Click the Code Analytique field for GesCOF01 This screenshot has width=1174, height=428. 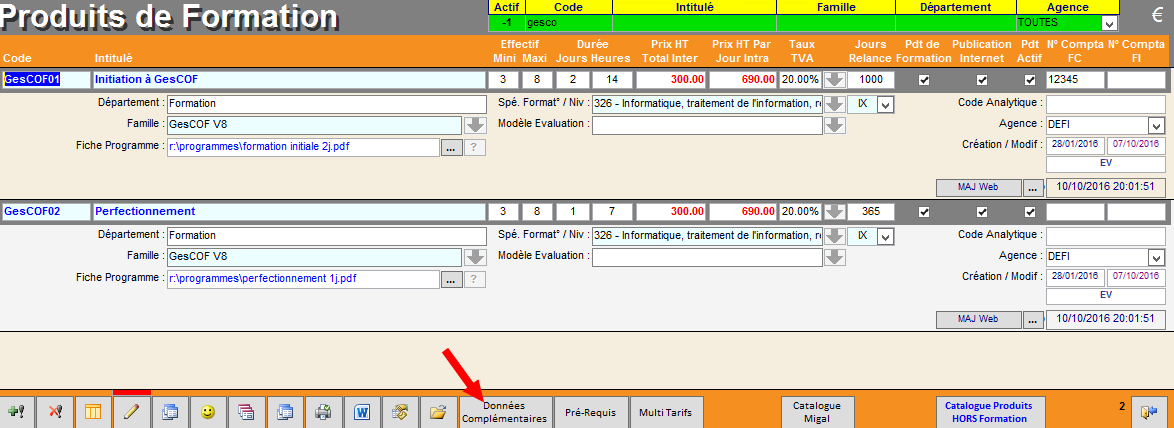(1105, 103)
